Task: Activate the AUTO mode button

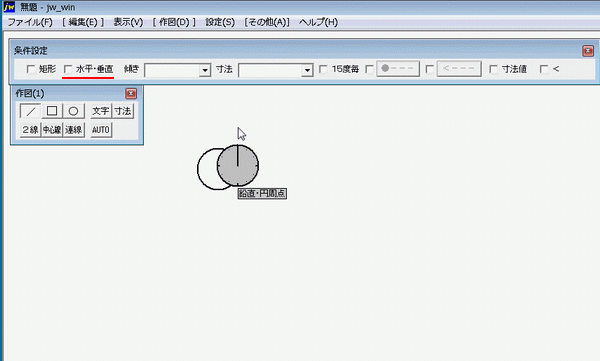Action: (x=101, y=130)
